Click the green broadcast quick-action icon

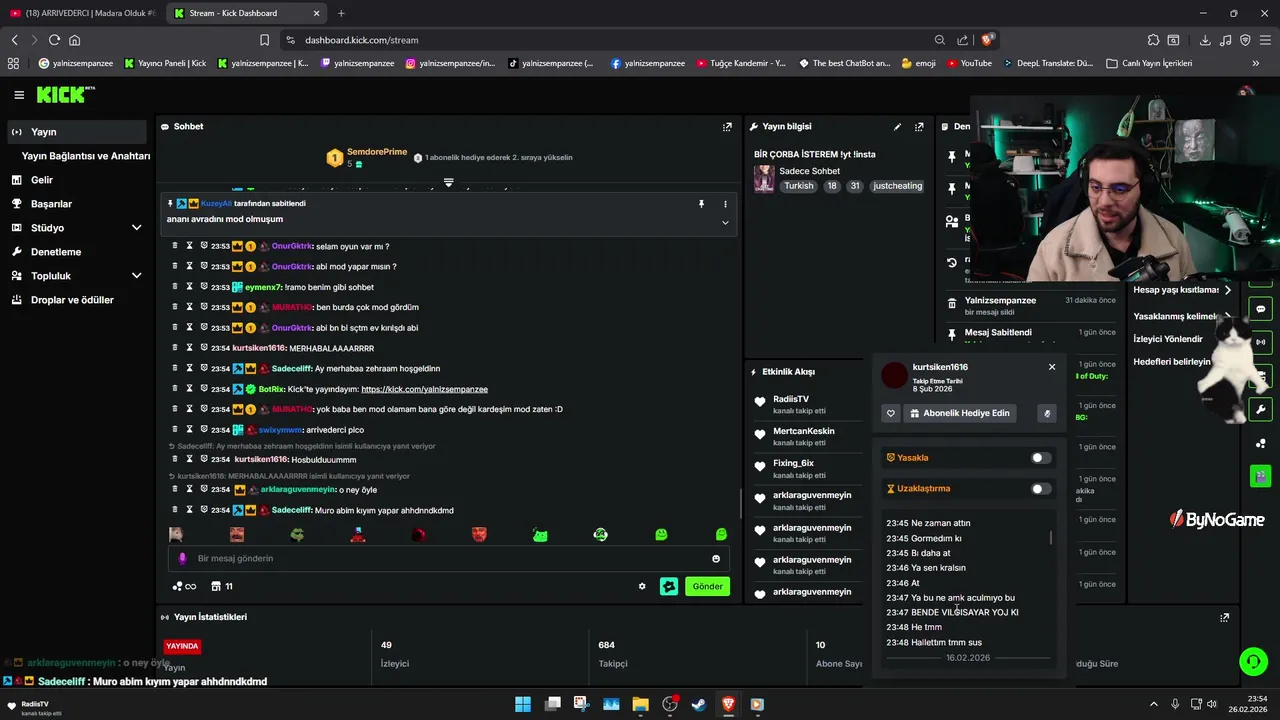pyautogui.click(x=1260, y=342)
